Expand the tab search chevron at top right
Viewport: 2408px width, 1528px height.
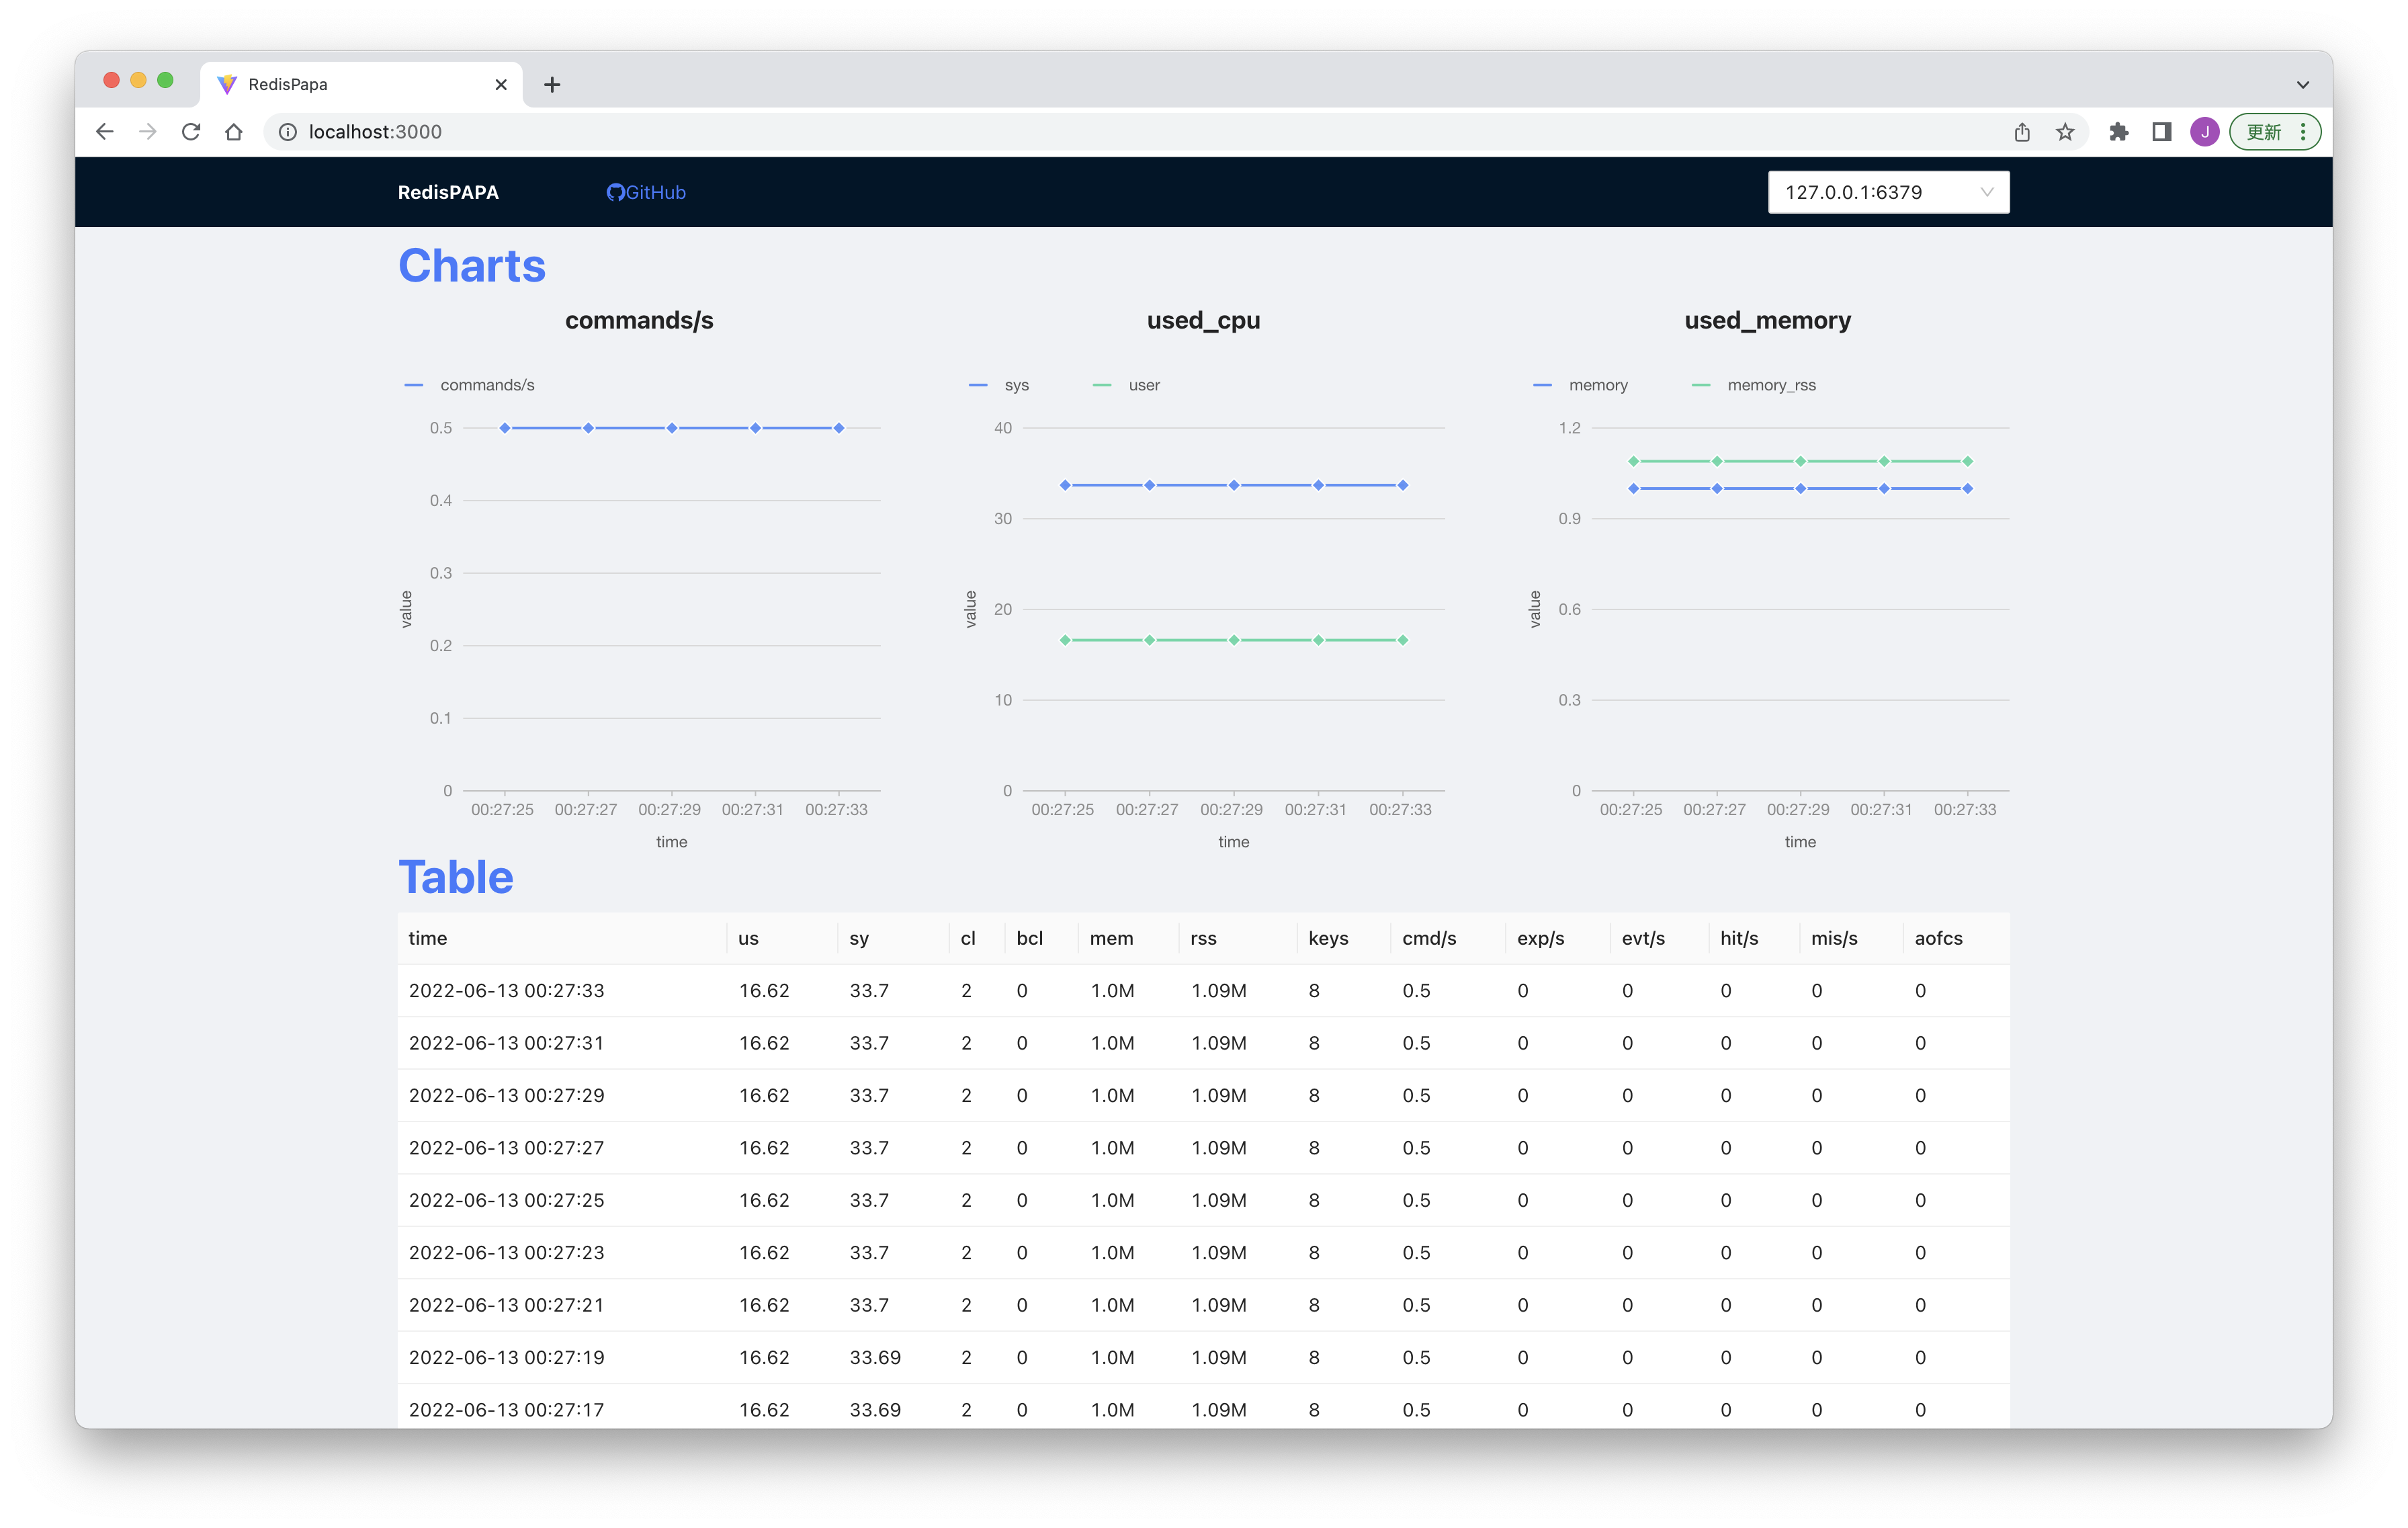pos(2302,85)
